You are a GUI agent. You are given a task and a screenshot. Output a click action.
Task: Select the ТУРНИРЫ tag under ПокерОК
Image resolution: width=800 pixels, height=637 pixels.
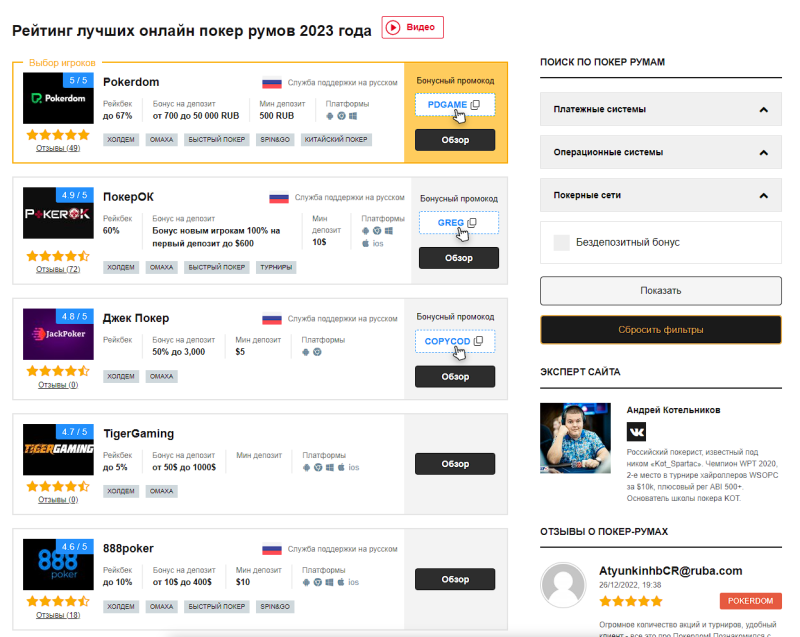pyautogui.click(x=276, y=267)
